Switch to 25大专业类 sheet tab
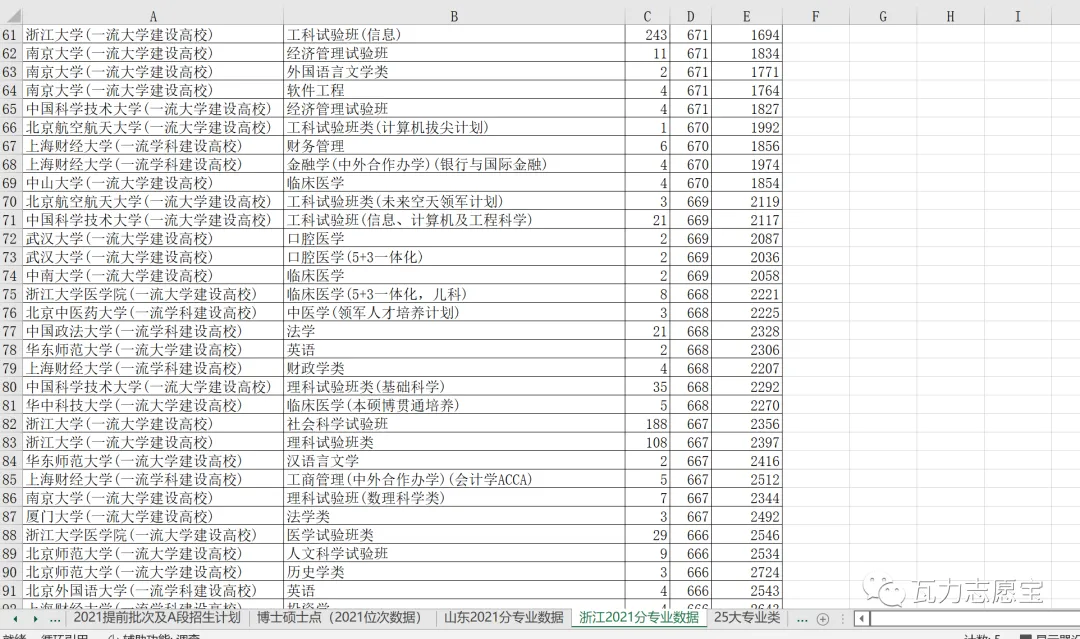 click(747, 618)
